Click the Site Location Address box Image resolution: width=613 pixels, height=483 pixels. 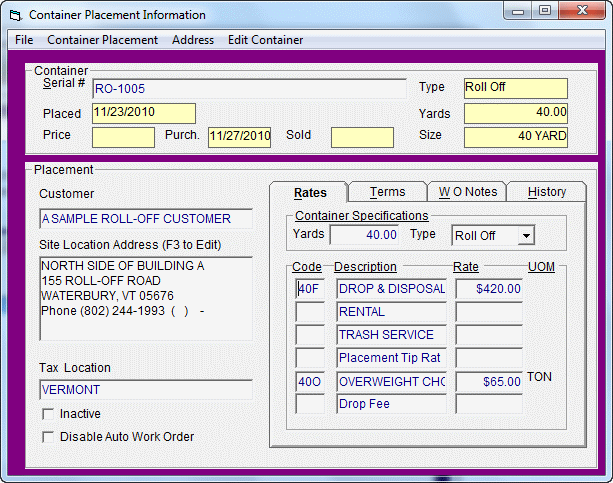point(146,298)
